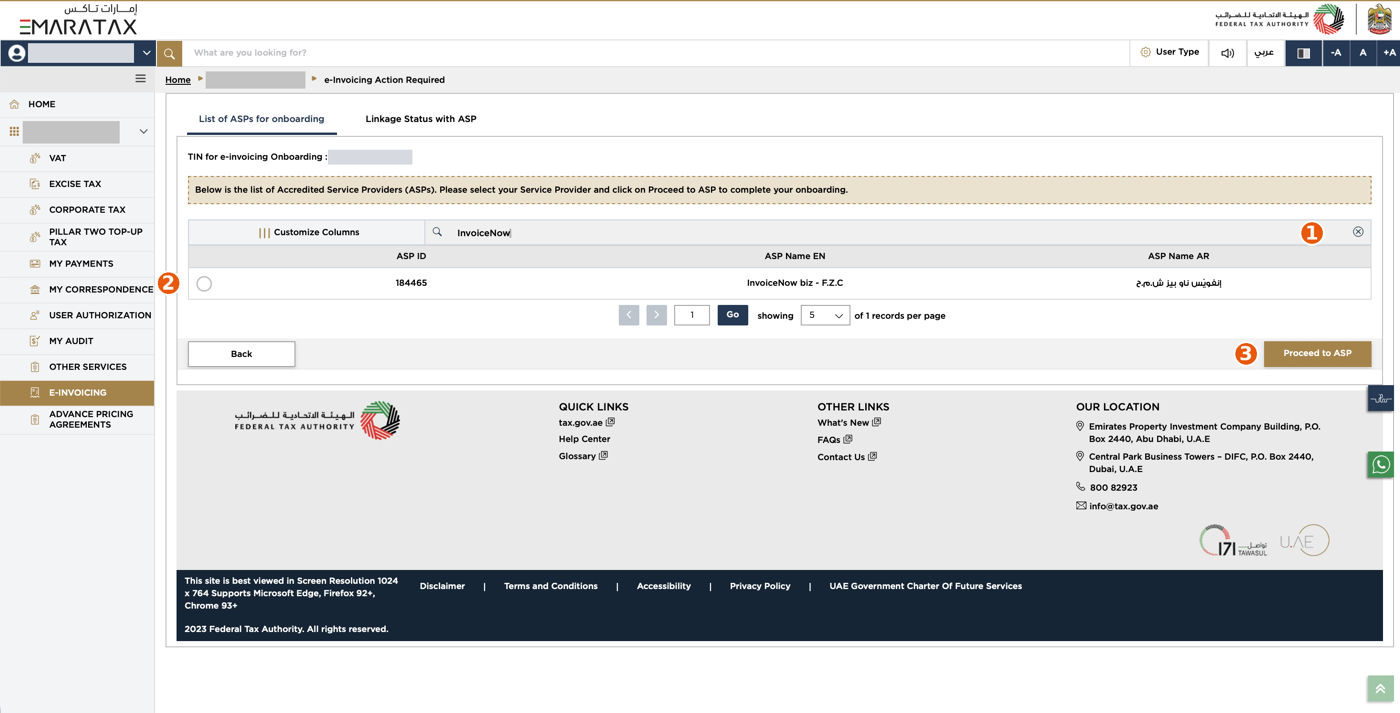1400x713 pixels.
Task: Increase font size with +A
Action: pos(1389,53)
